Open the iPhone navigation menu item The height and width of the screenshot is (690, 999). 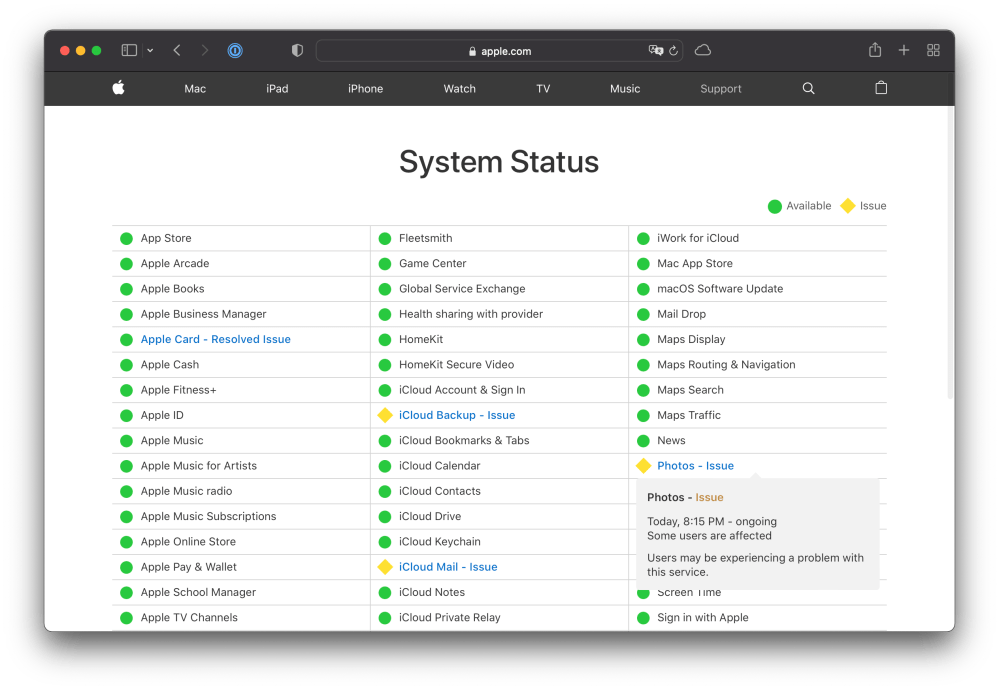pos(365,89)
